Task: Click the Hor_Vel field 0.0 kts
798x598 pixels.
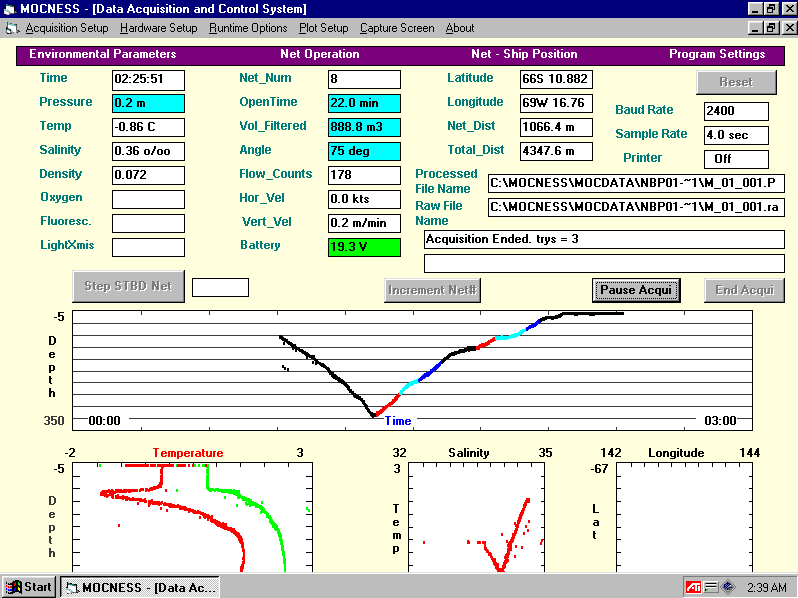Action: tap(364, 199)
